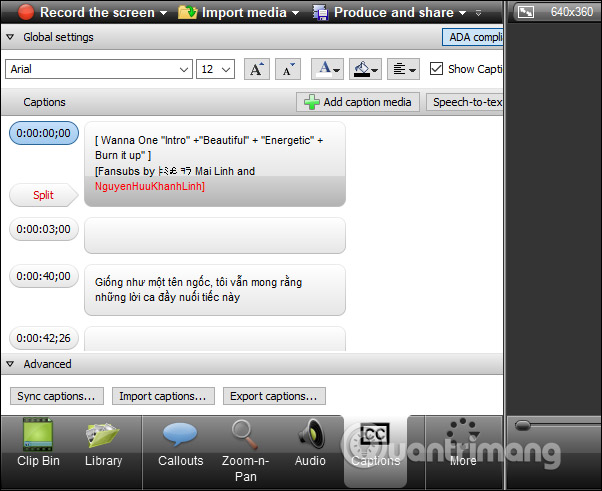This screenshot has height=491, width=602.
Task: Click the Import media folder icon
Action: [187, 13]
